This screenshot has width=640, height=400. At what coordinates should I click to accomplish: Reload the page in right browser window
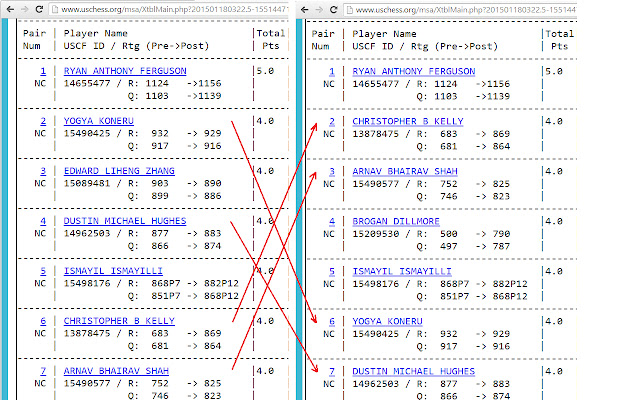point(333,9)
